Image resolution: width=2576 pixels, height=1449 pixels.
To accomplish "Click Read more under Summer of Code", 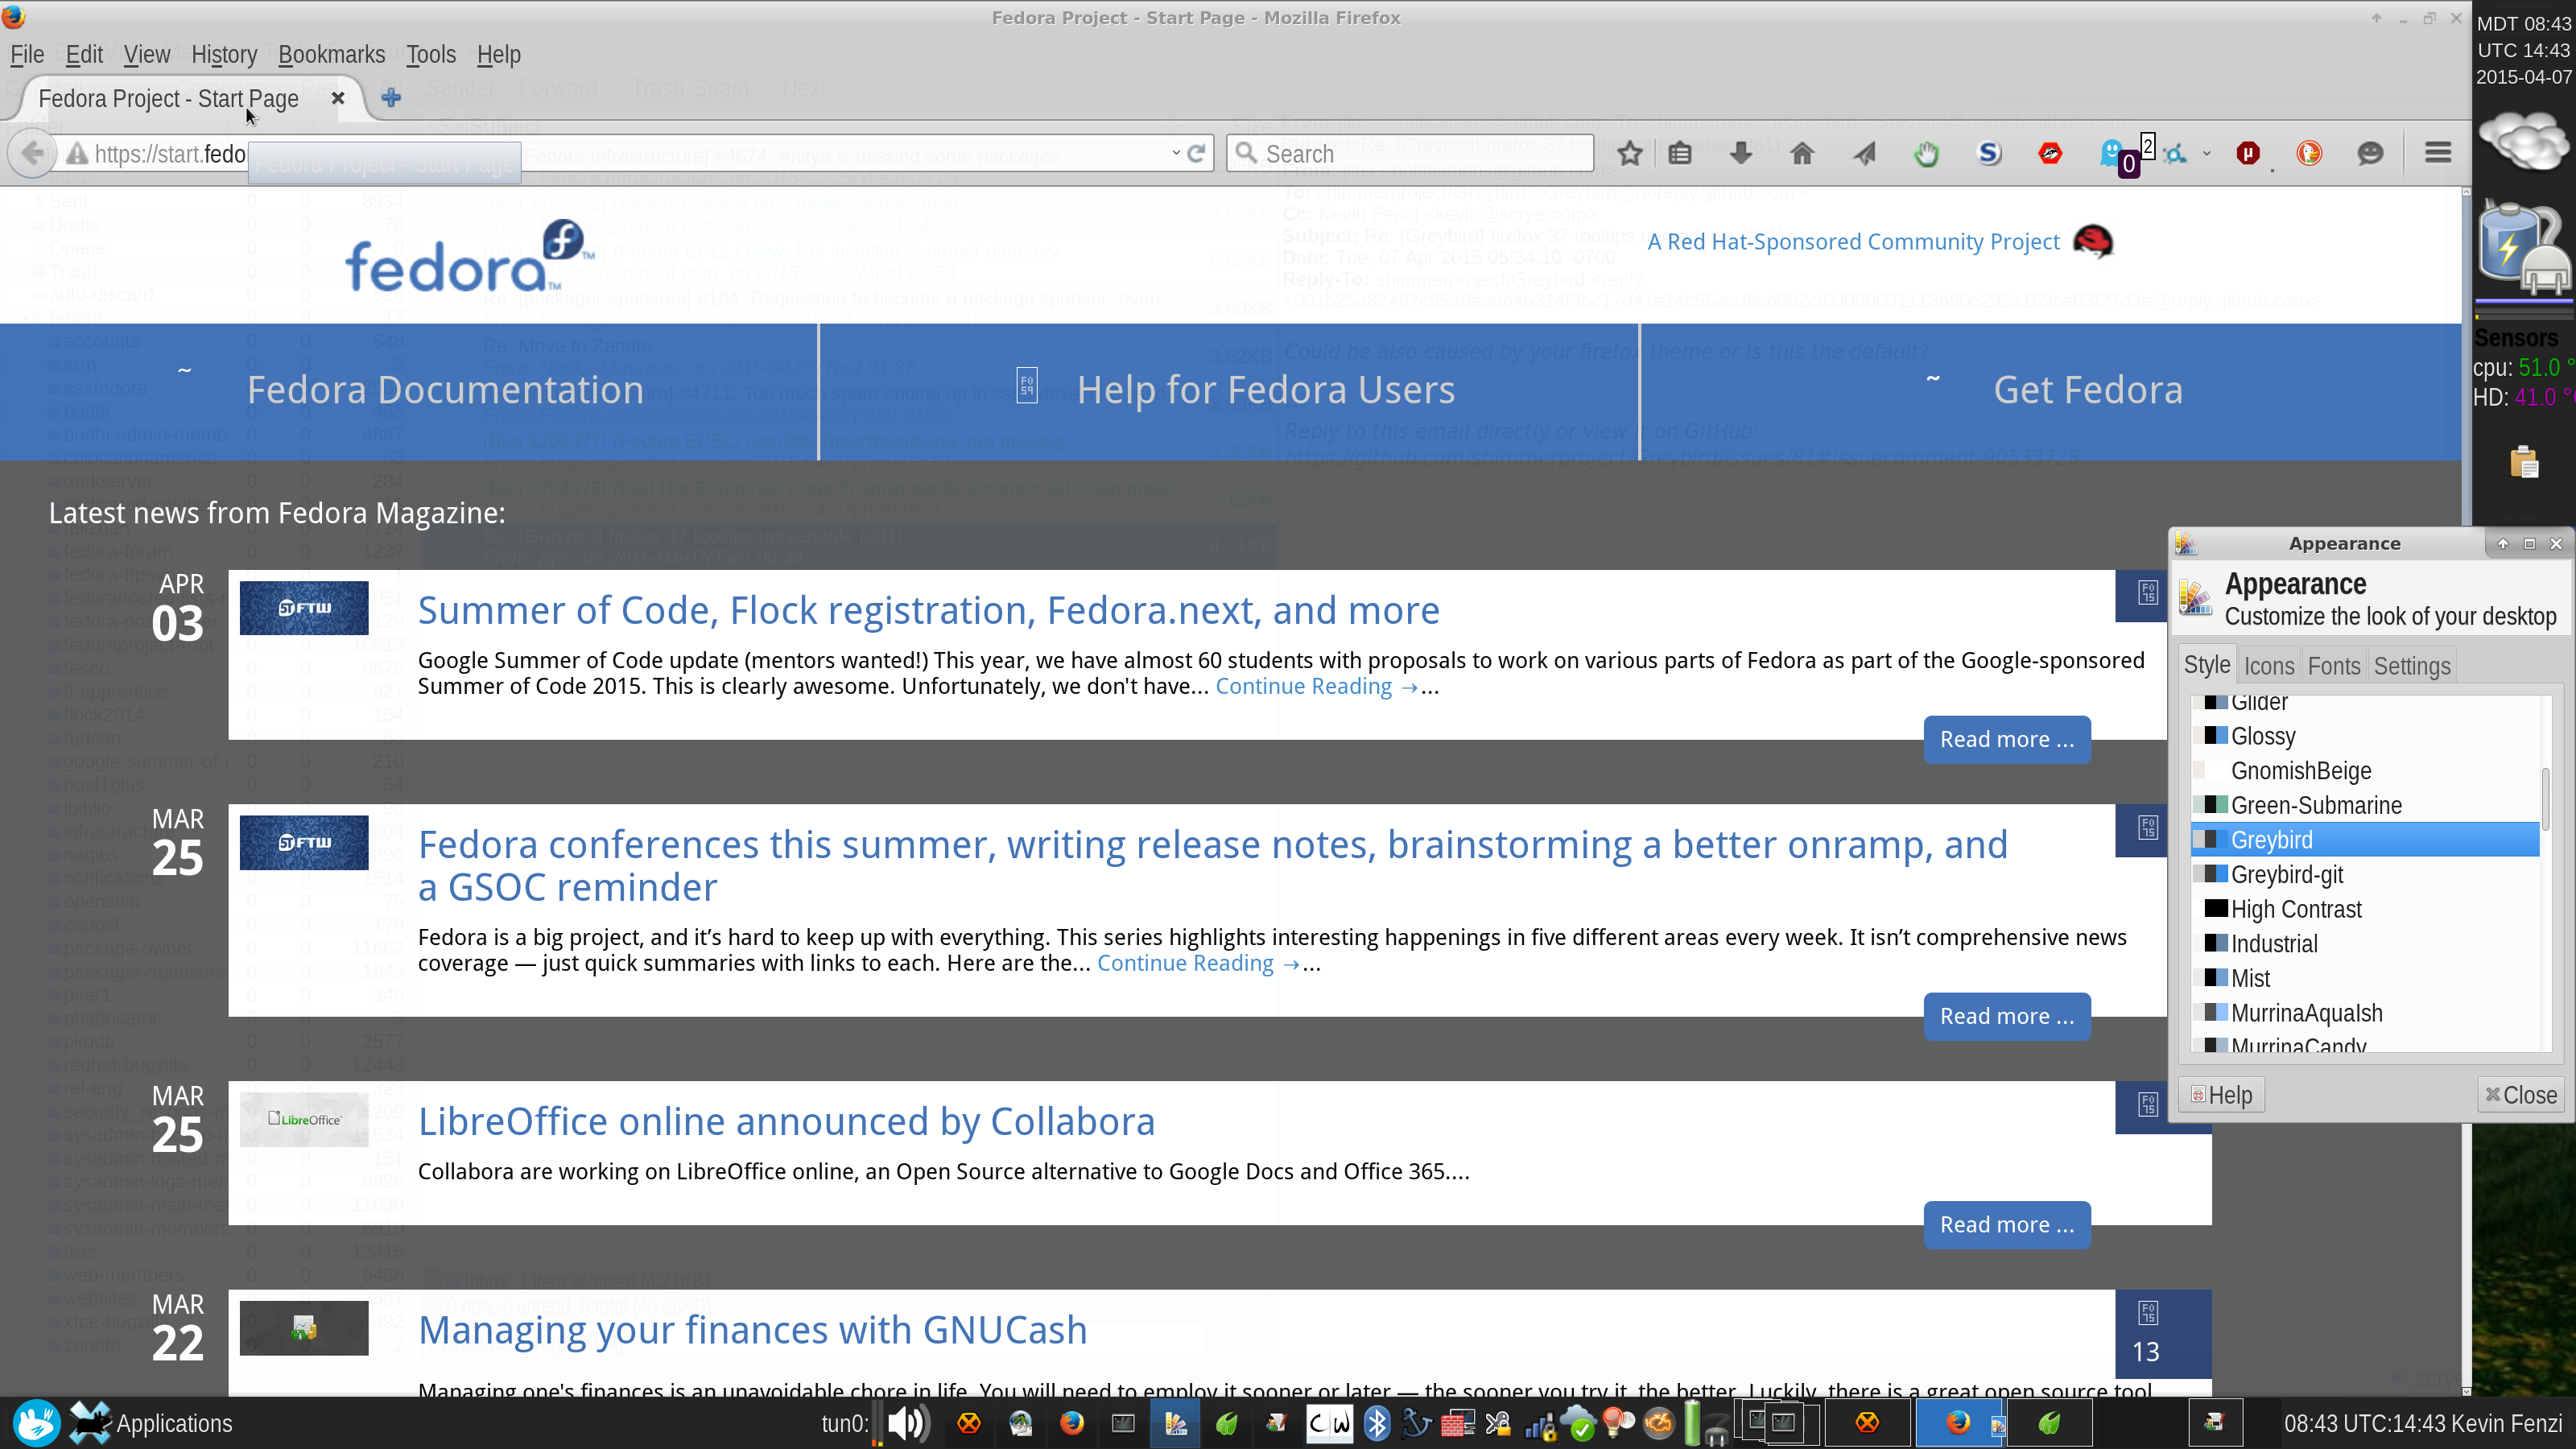I will (2007, 739).
